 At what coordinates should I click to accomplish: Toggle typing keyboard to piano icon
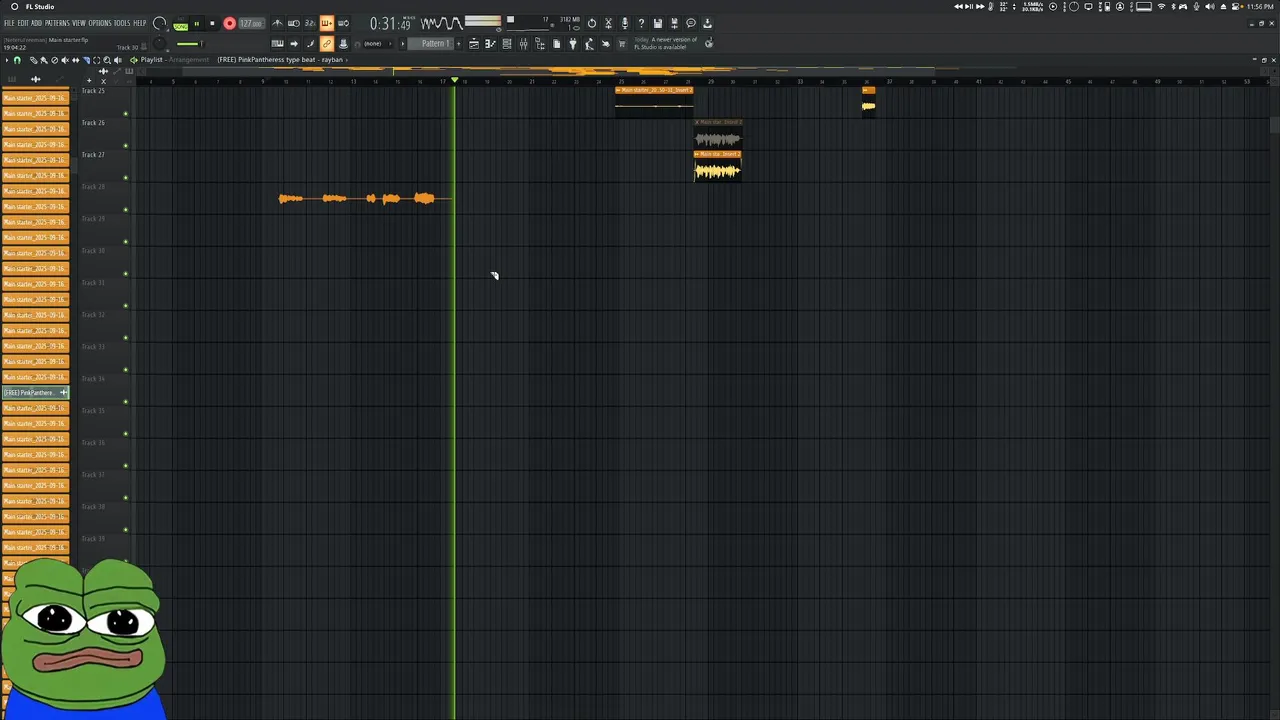[277, 44]
